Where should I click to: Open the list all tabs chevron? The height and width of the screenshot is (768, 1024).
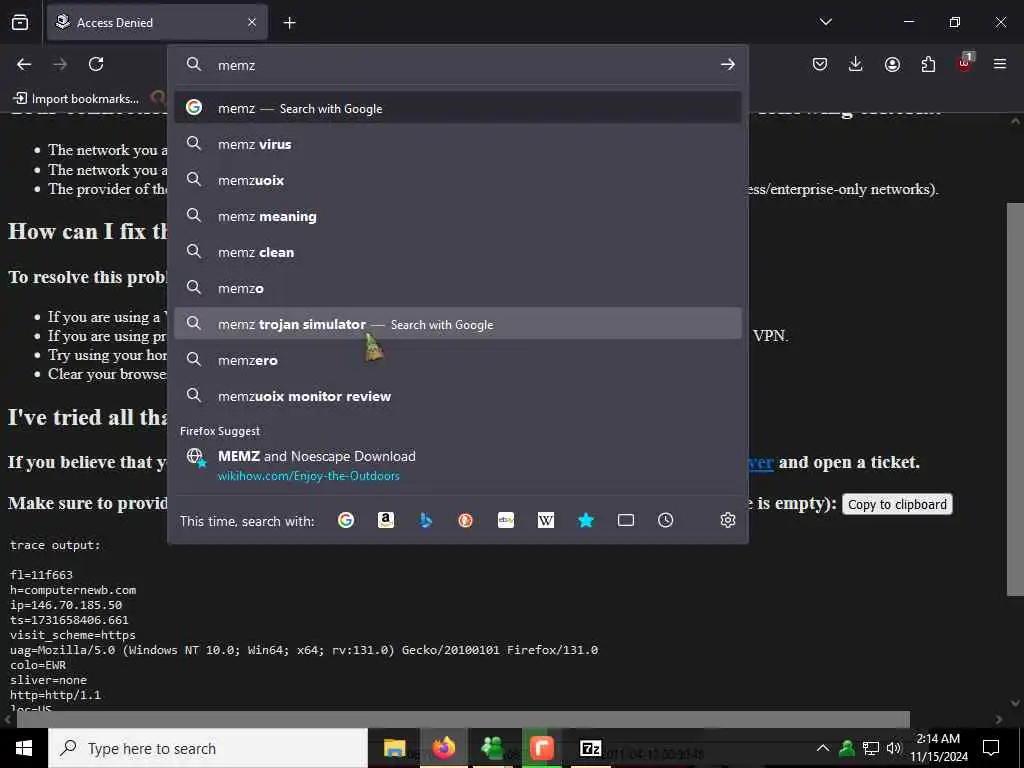pyautogui.click(x=826, y=22)
